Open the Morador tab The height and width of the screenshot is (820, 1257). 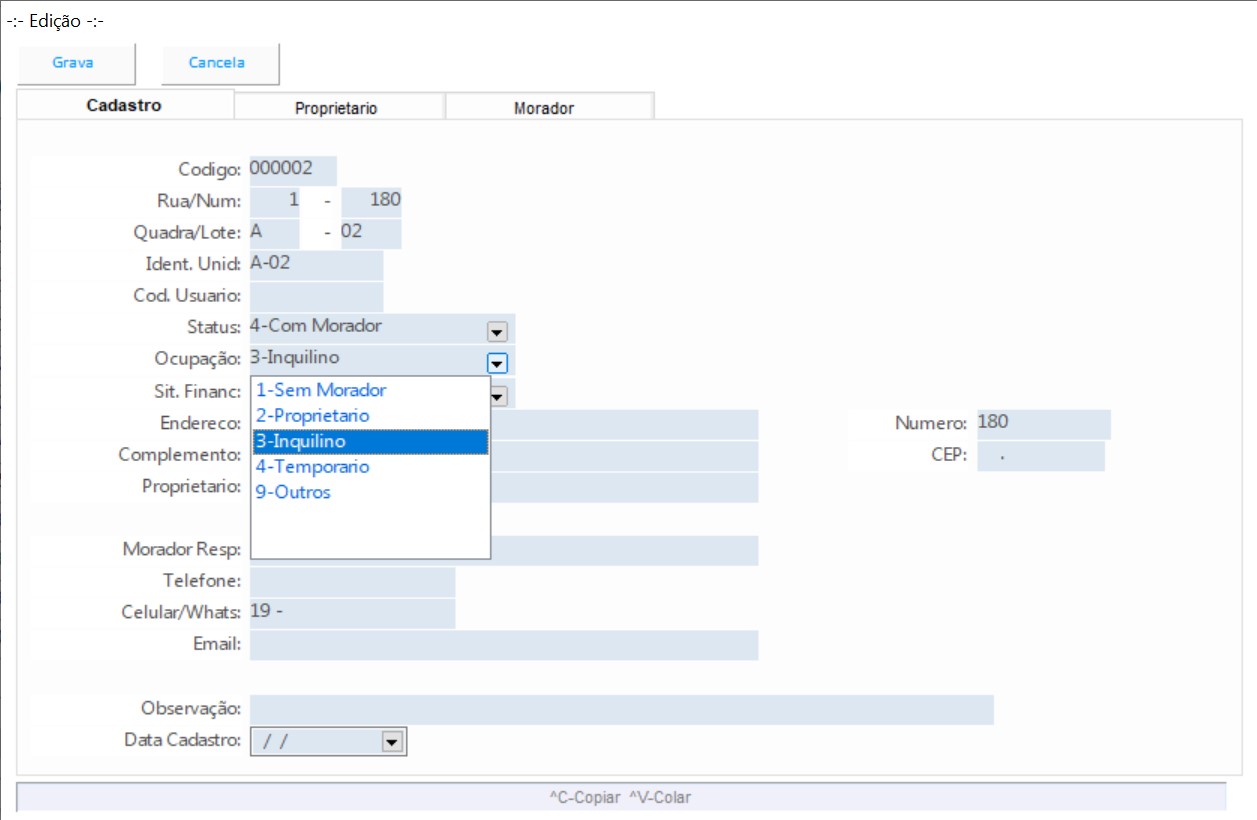point(544,108)
